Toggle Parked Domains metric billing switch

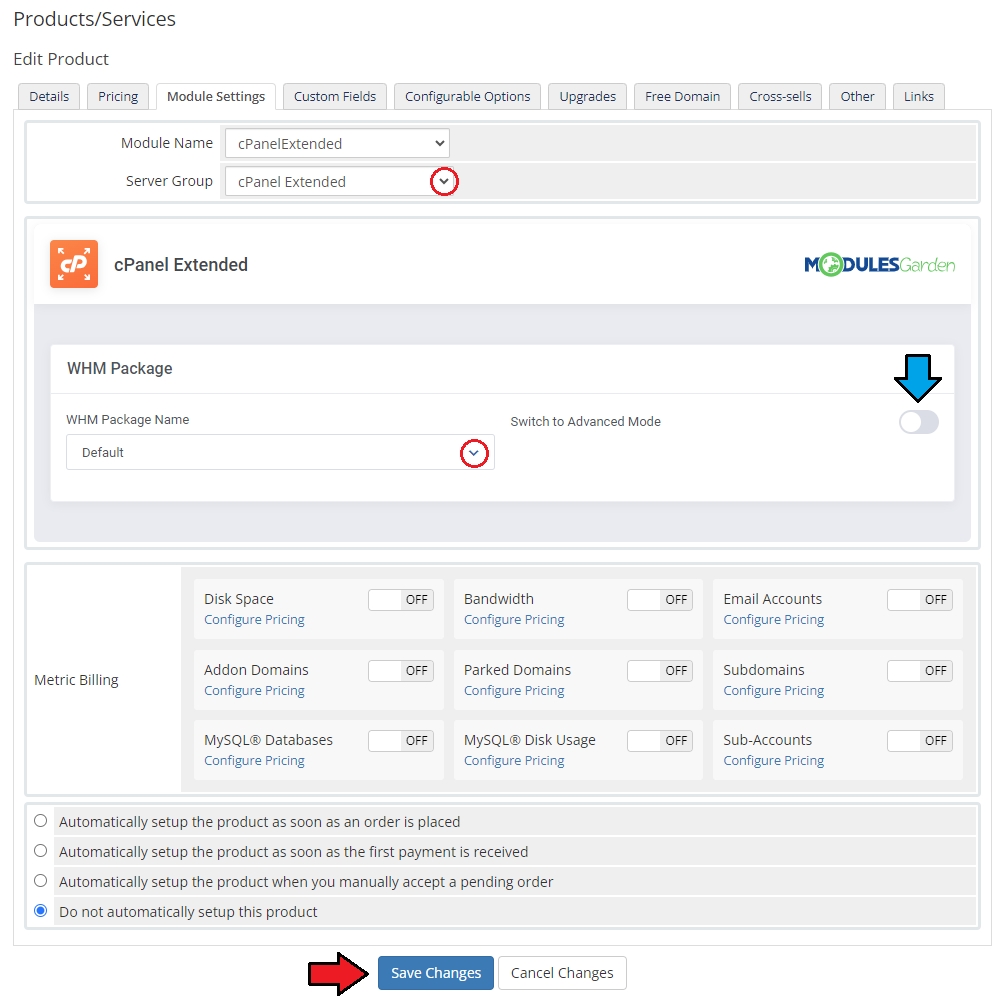click(660, 670)
